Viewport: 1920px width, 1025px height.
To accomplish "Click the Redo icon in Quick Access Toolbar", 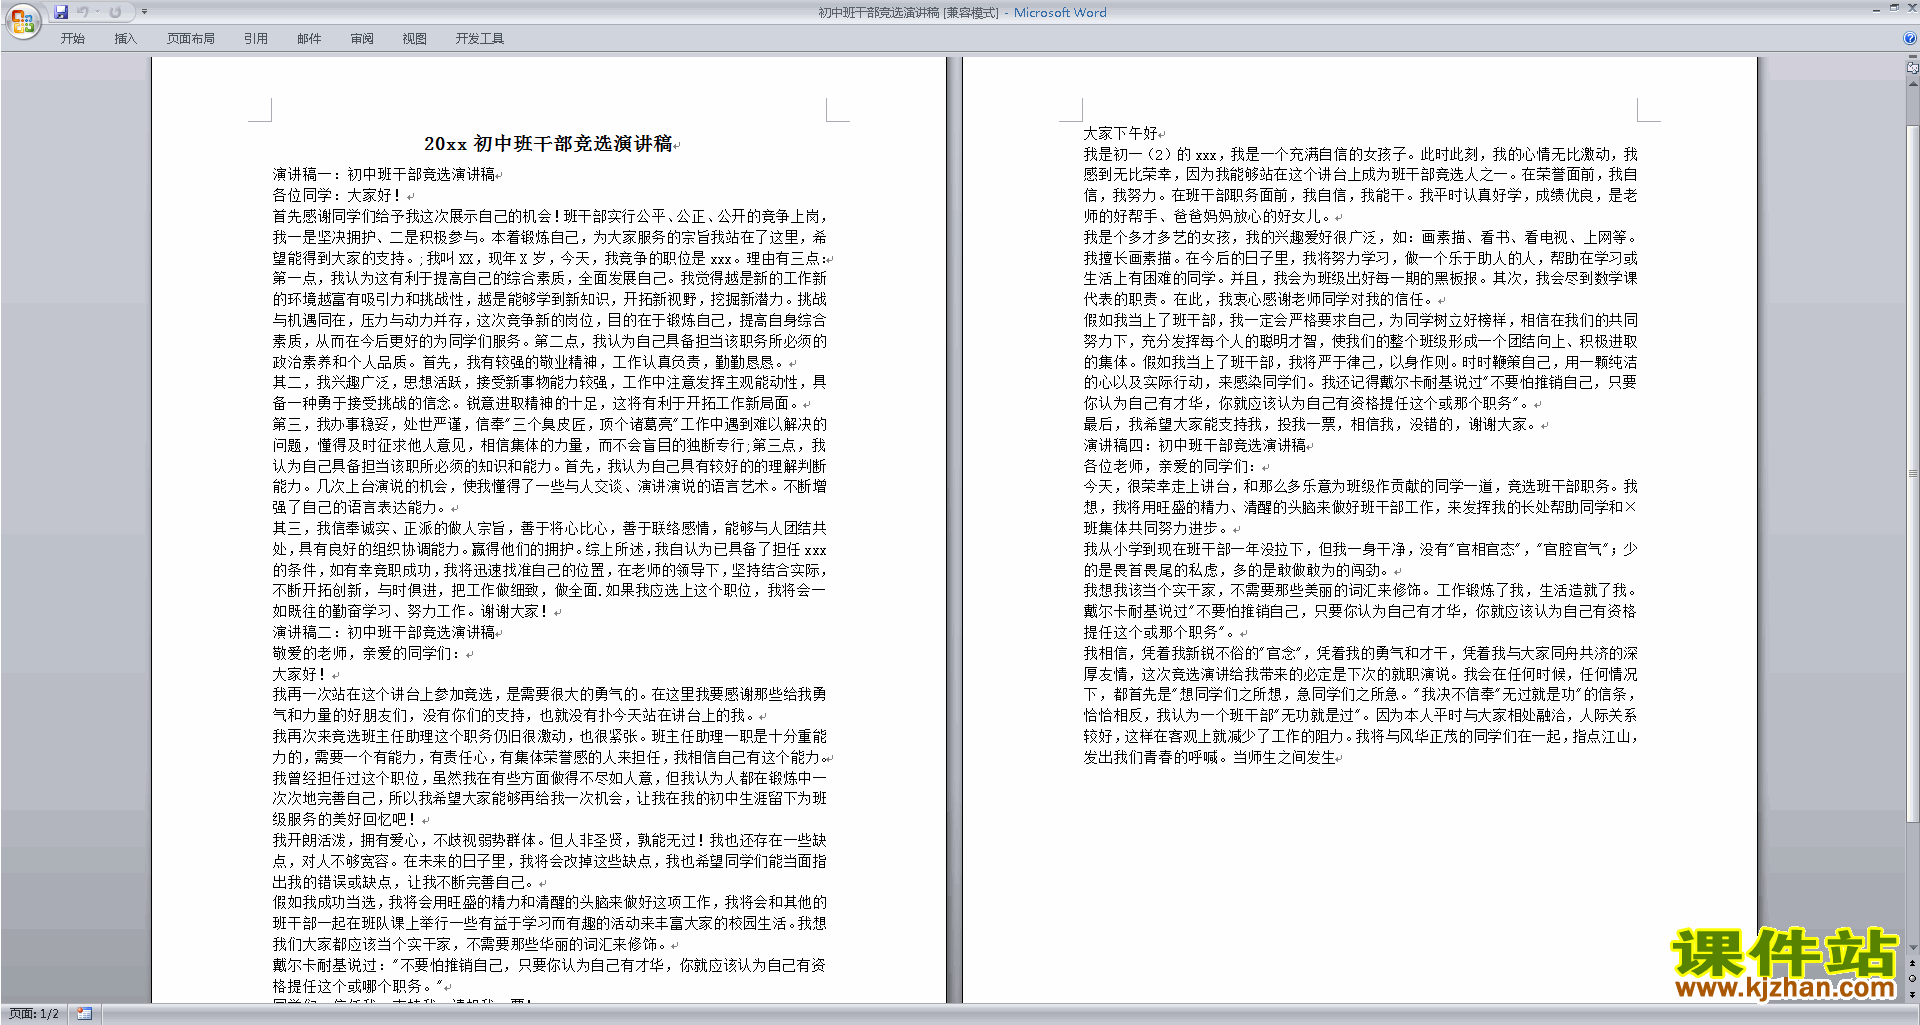I will pyautogui.click(x=115, y=12).
